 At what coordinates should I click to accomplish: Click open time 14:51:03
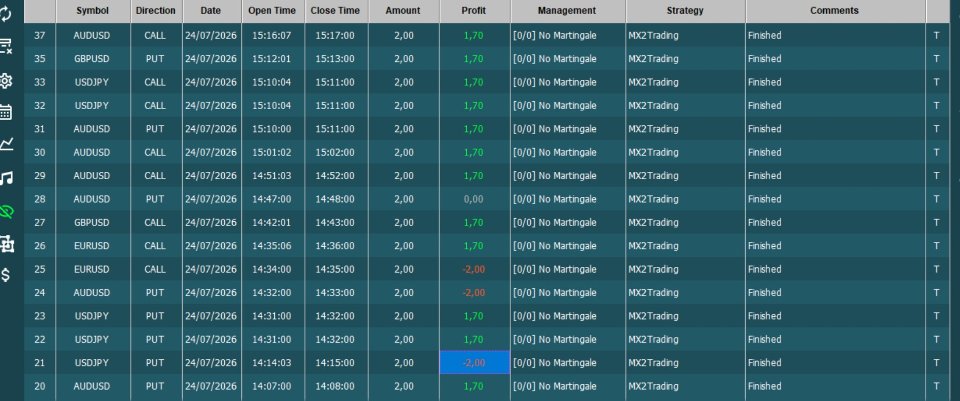click(x=272, y=176)
